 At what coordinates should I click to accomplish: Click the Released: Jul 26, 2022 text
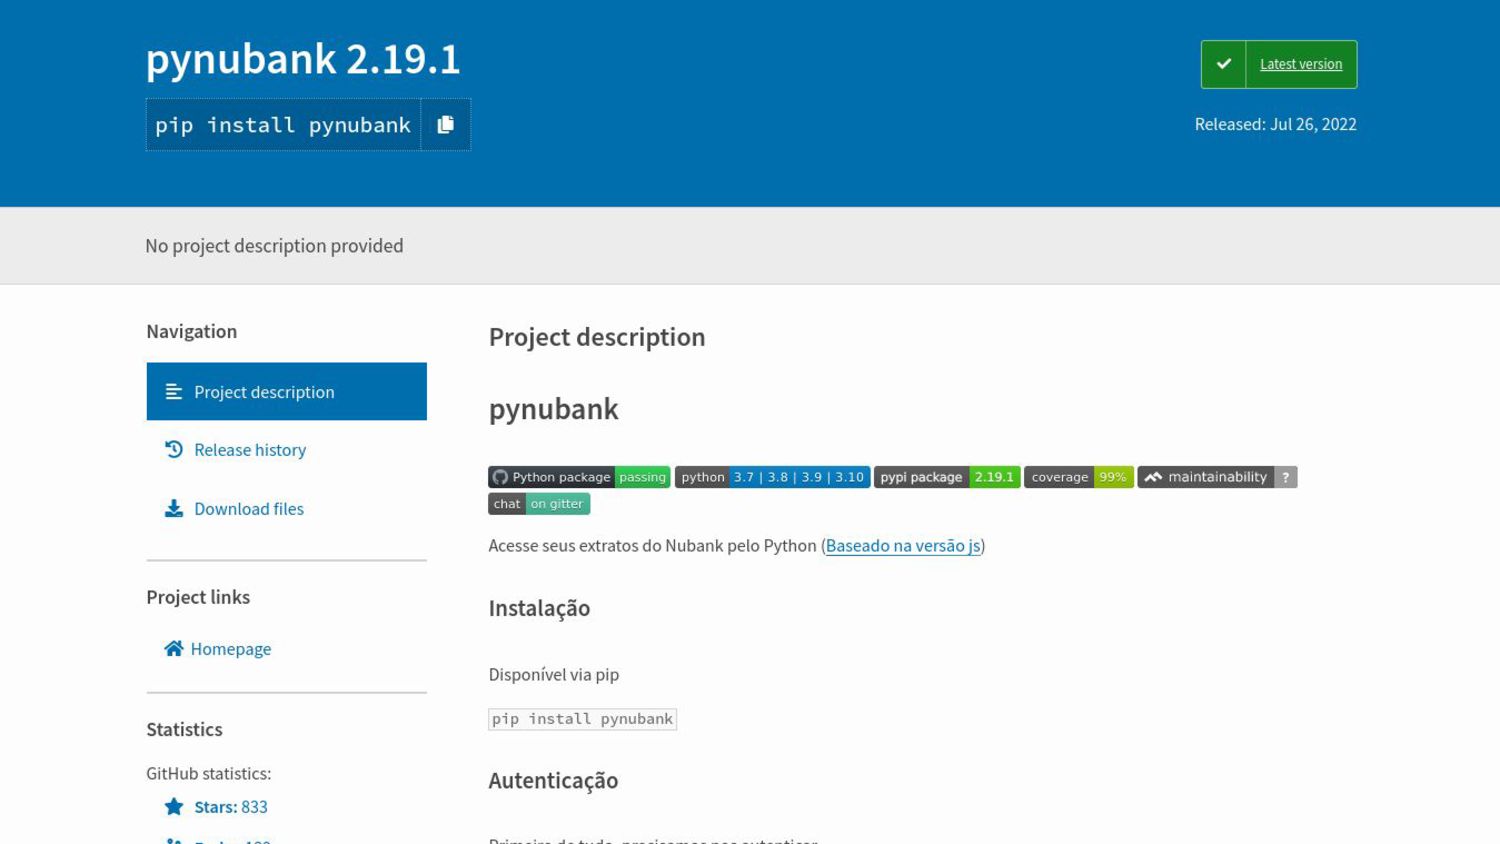[1275, 124]
